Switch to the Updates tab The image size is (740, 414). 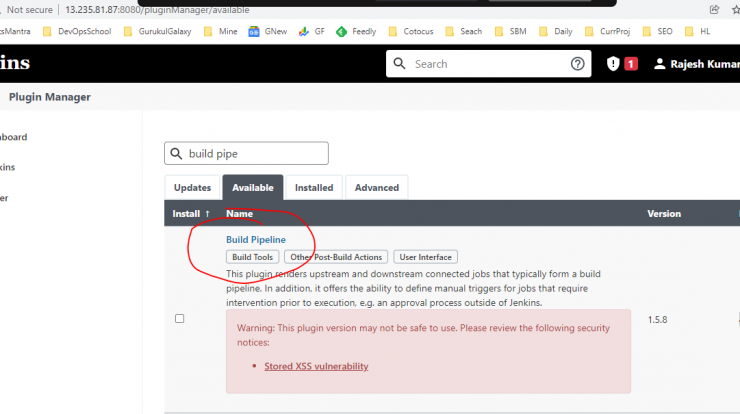[x=192, y=187]
